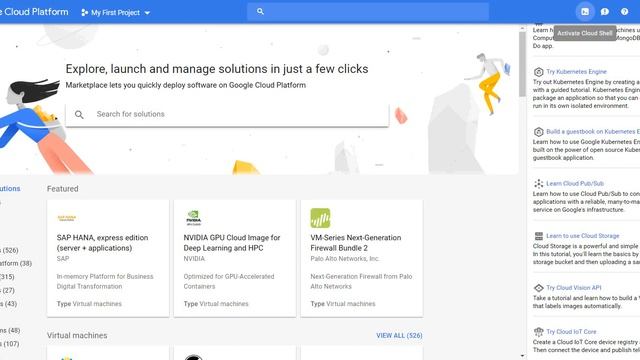
Task: Click the green Palo Alto VM-Series logo
Action: click(320, 218)
